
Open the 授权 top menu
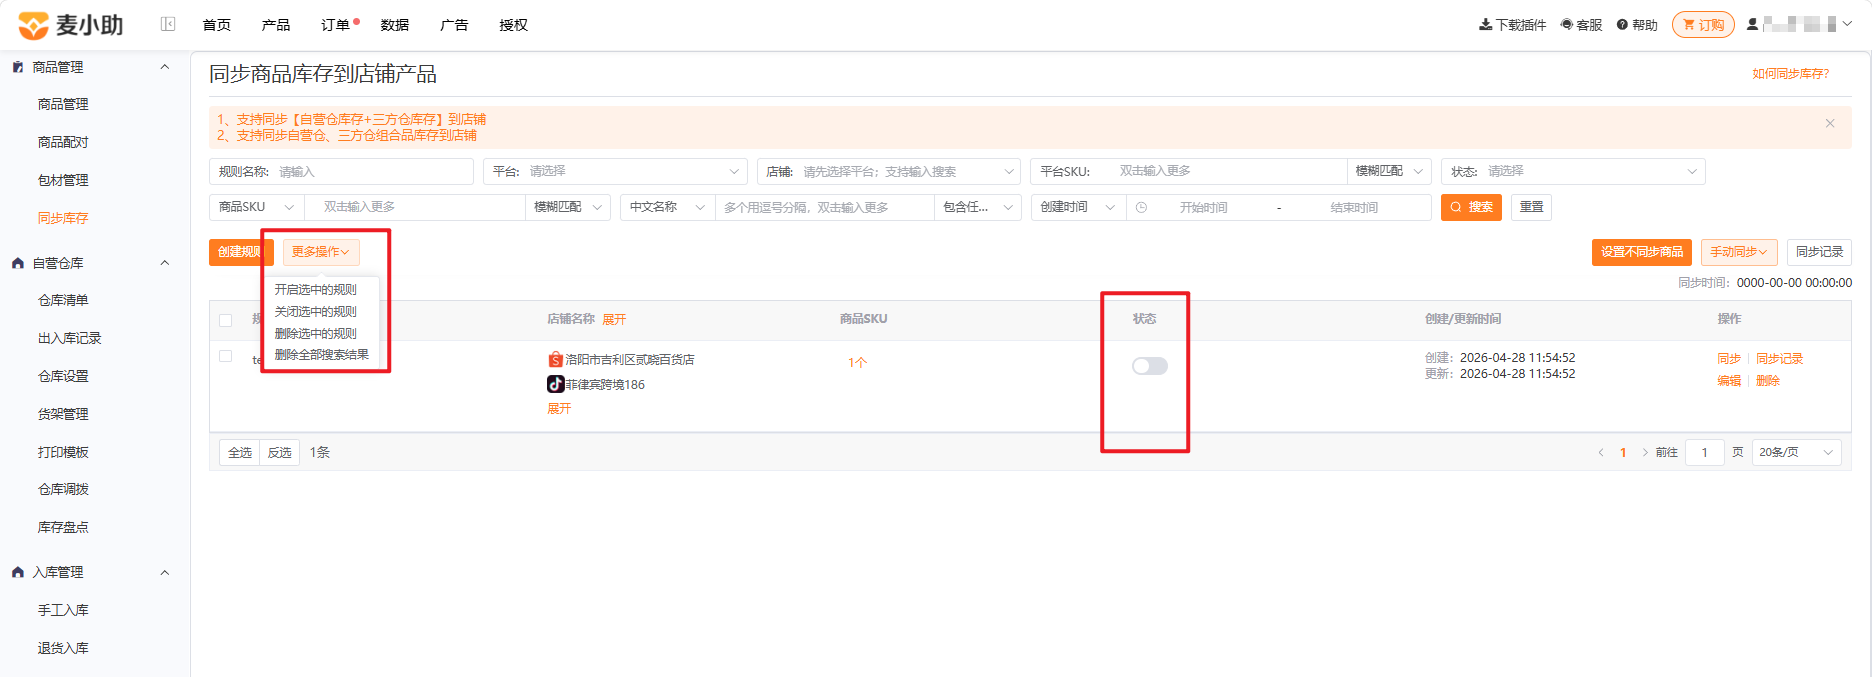(514, 25)
